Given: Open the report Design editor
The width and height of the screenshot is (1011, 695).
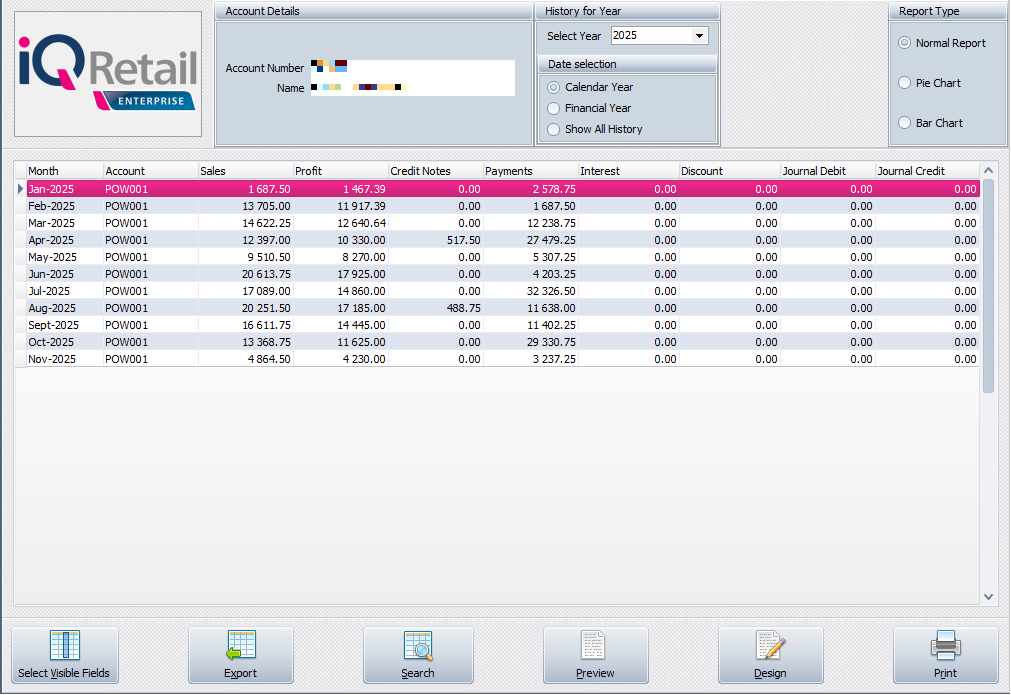Looking at the screenshot, I should click(770, 655).
